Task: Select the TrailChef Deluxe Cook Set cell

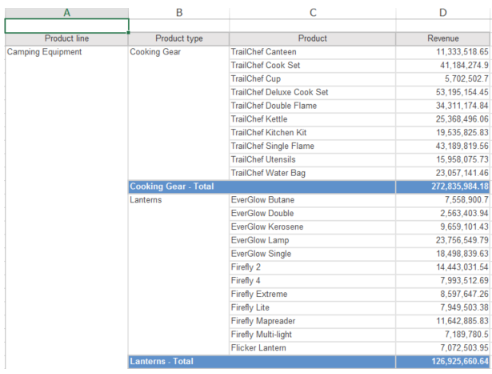Action: tap(312, 92)
